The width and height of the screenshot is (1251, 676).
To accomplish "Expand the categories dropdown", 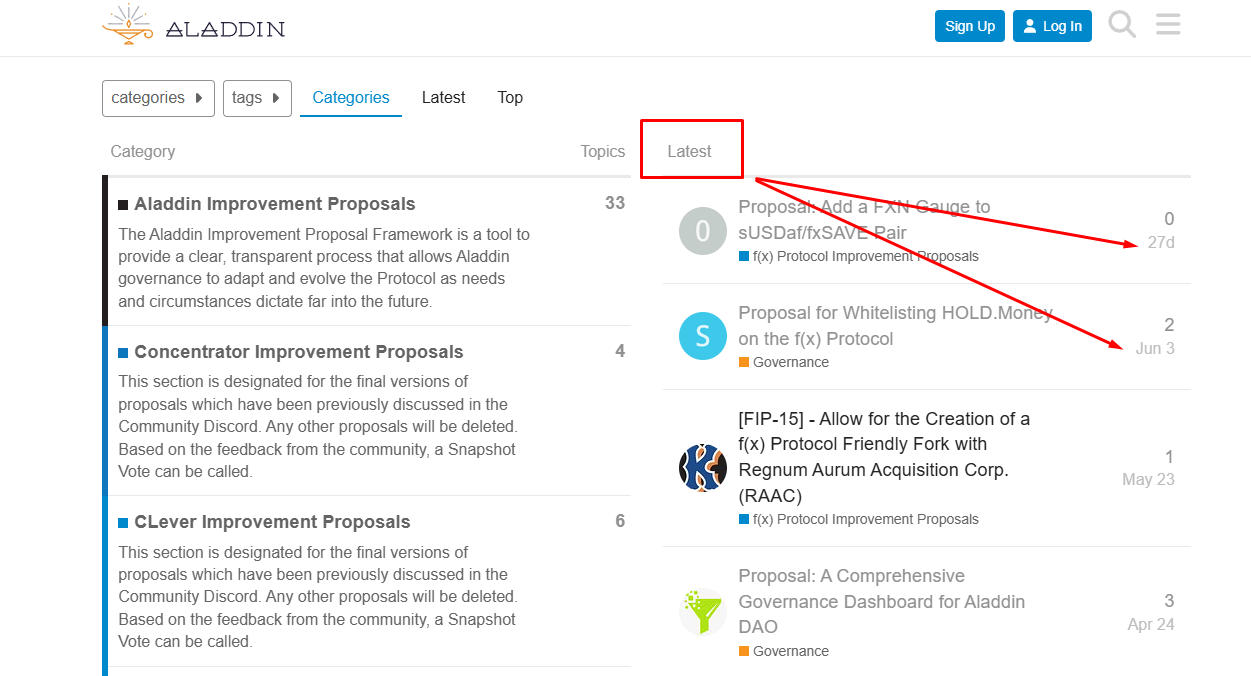I will [158, 98].
